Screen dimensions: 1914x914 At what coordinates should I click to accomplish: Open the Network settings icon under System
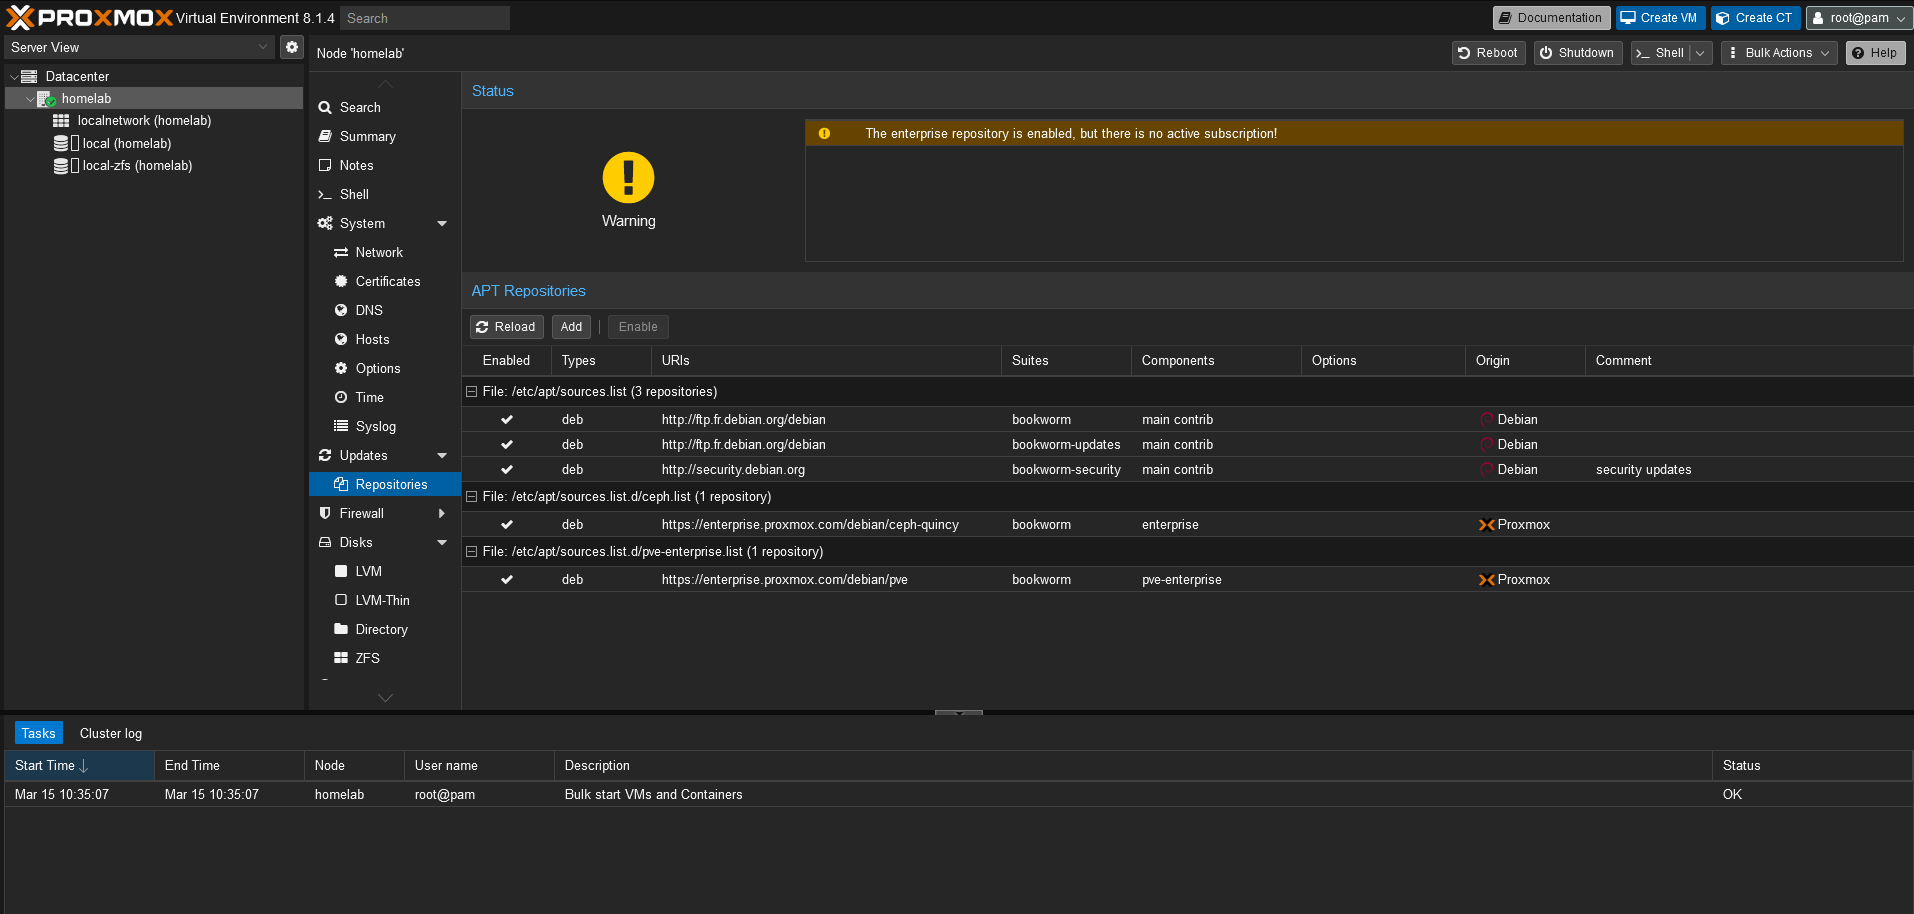pos(343,252)
